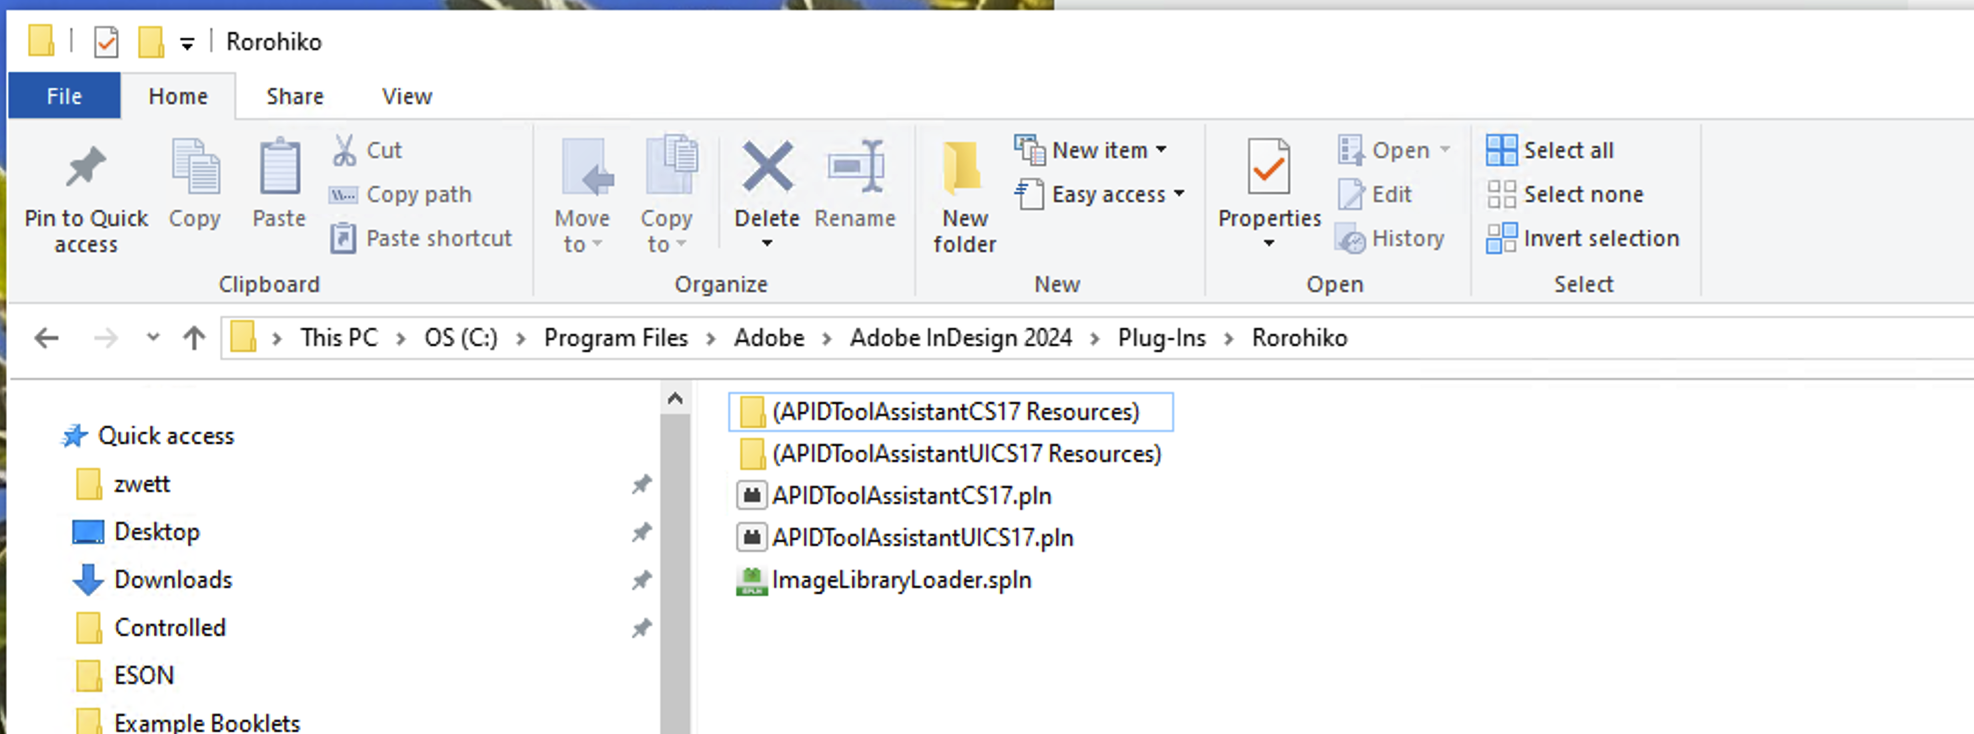
Task: Click Pin to Quick access icon
Action: 86,167
